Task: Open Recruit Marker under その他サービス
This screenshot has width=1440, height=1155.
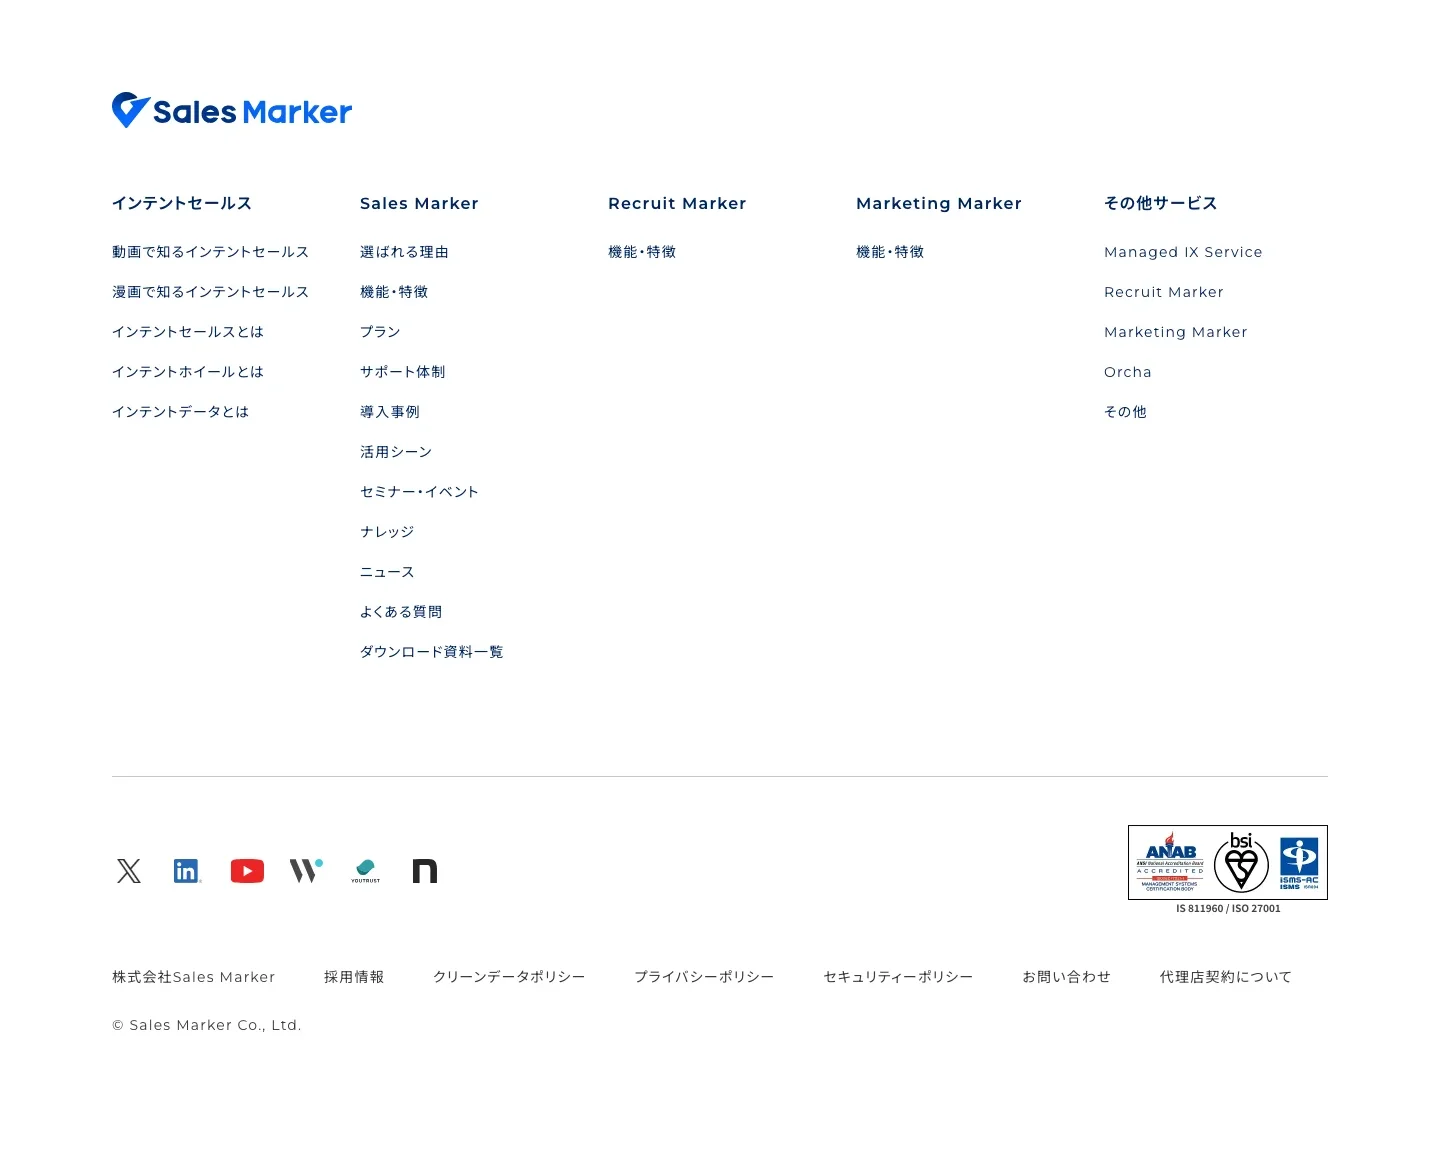Action: point(1164,292)
